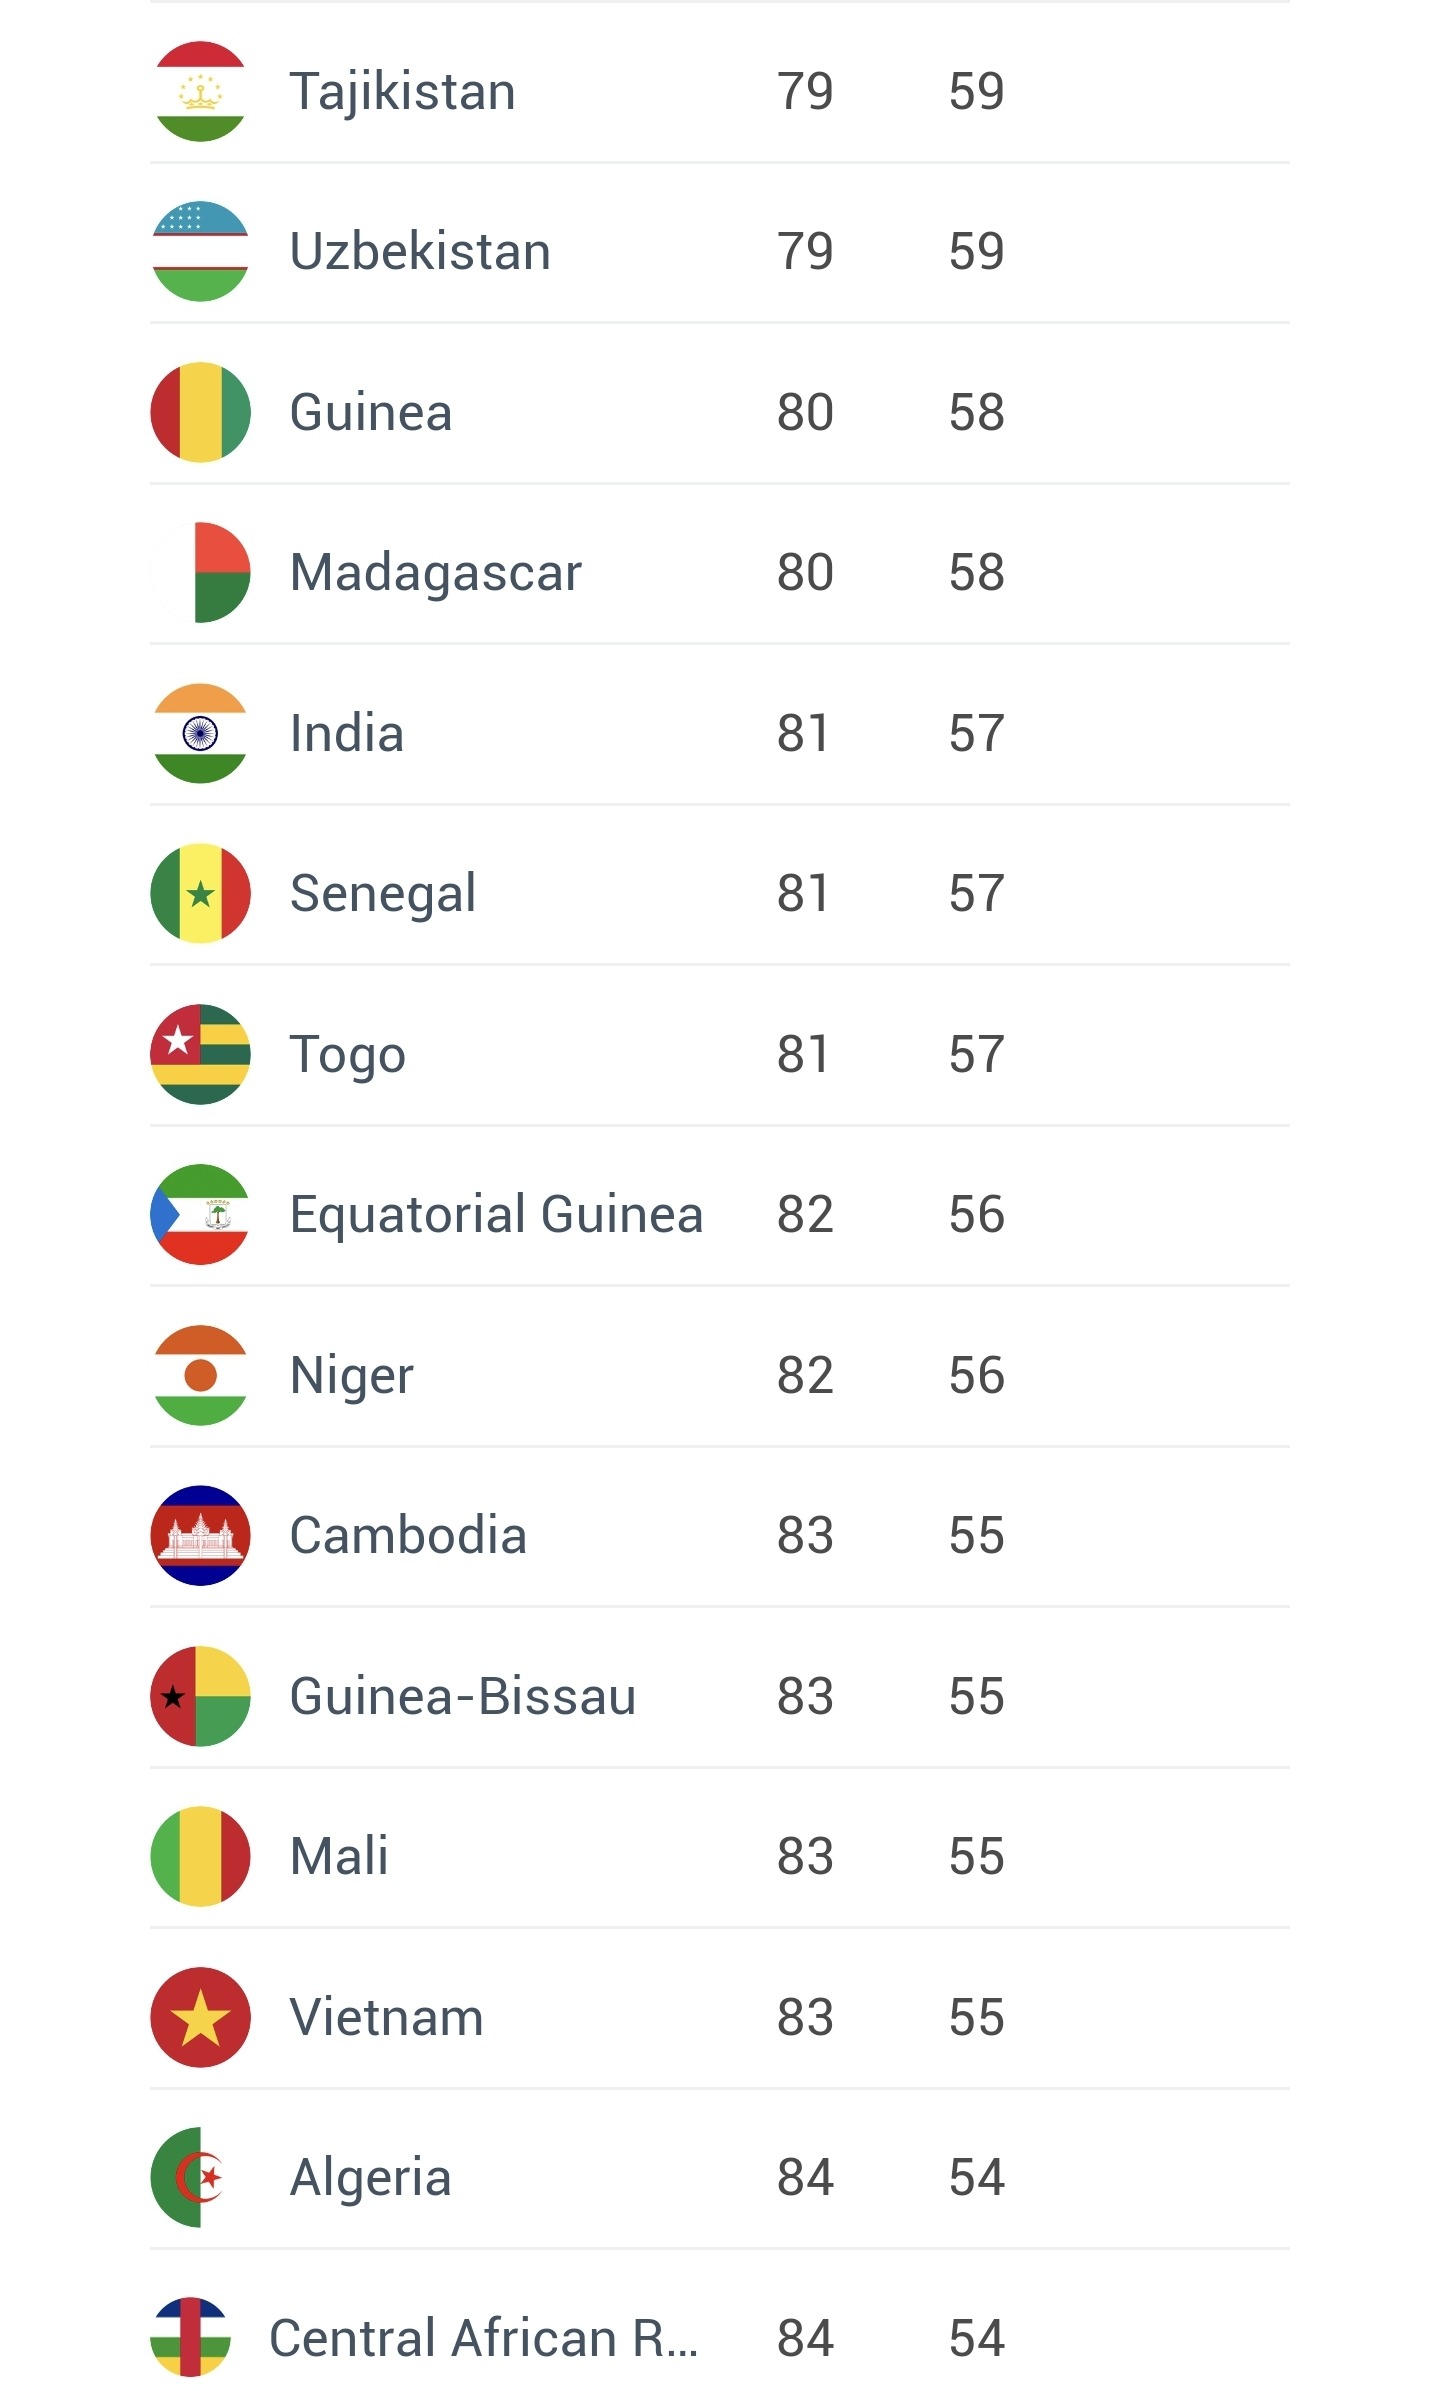Tap the Togo flag icon

(x=200, y=1054)
